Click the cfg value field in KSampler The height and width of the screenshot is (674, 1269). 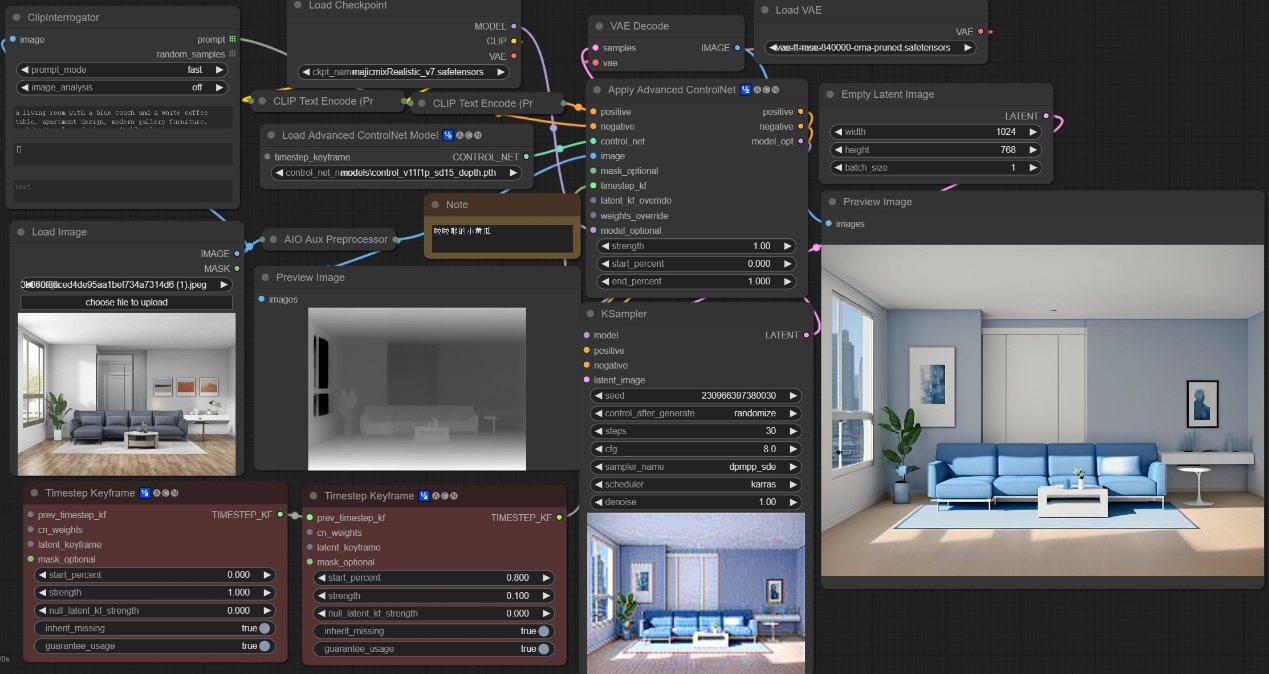point(696,449)
